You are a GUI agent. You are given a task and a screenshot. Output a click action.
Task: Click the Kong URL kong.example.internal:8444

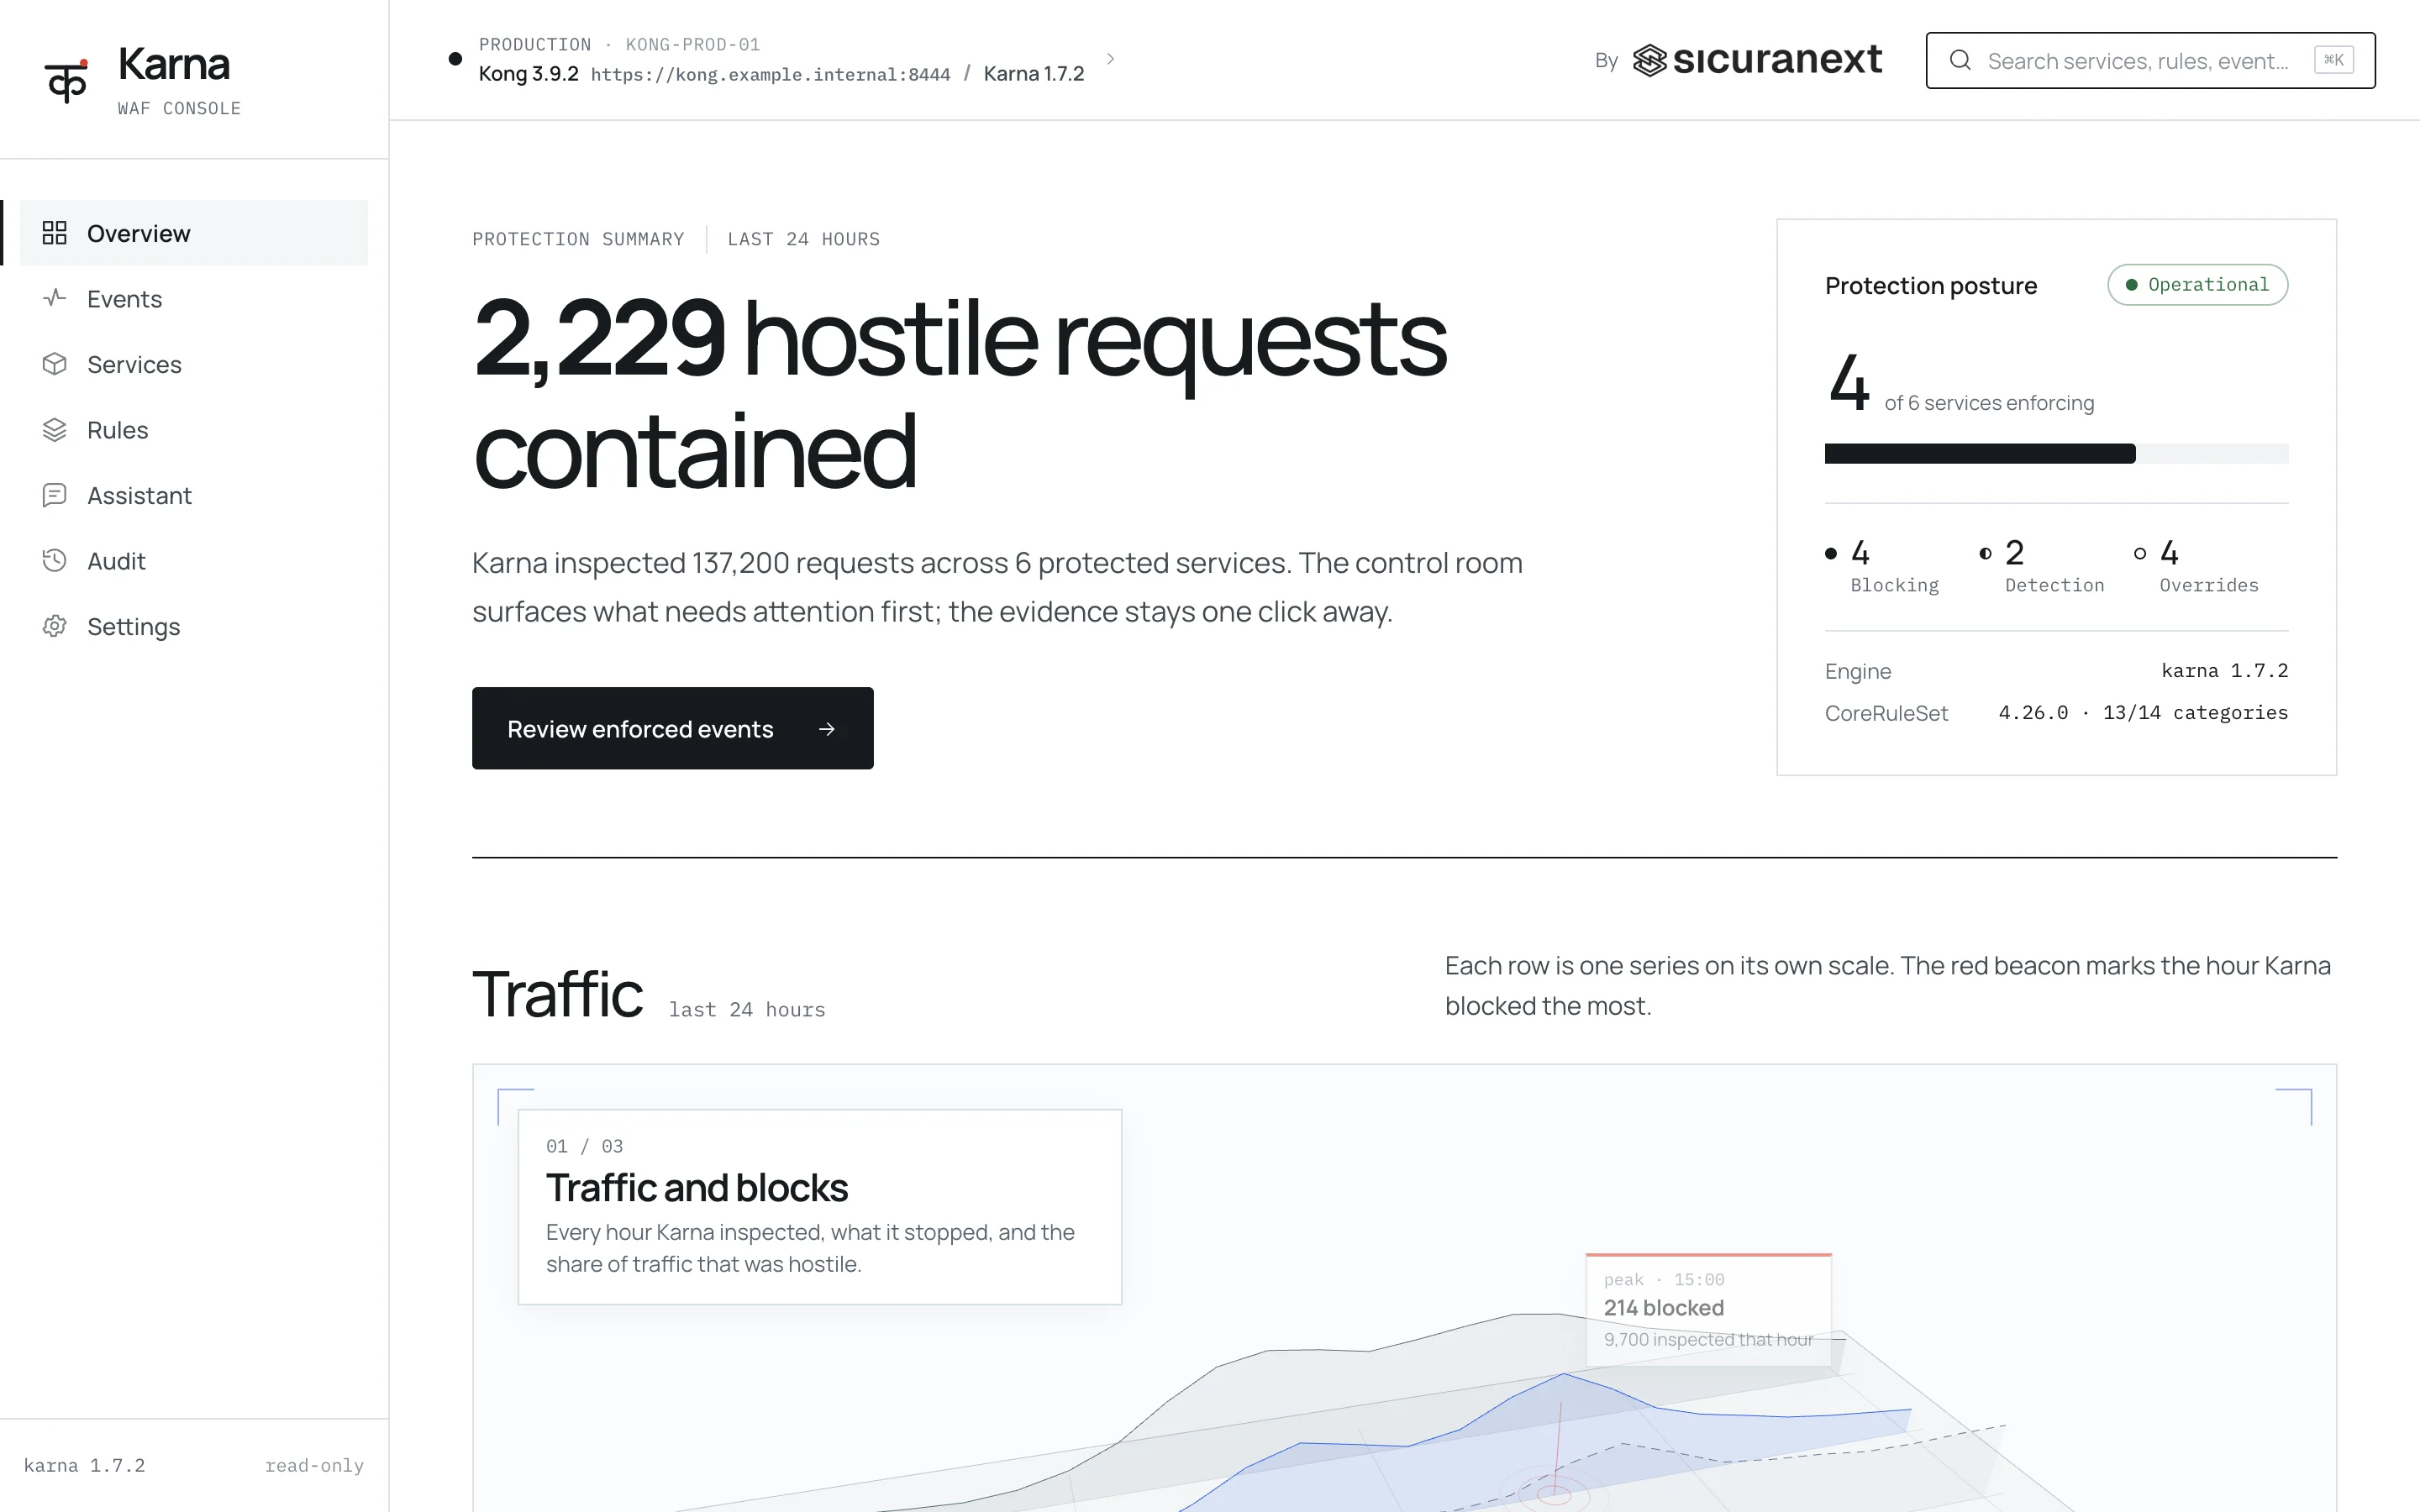770,75
